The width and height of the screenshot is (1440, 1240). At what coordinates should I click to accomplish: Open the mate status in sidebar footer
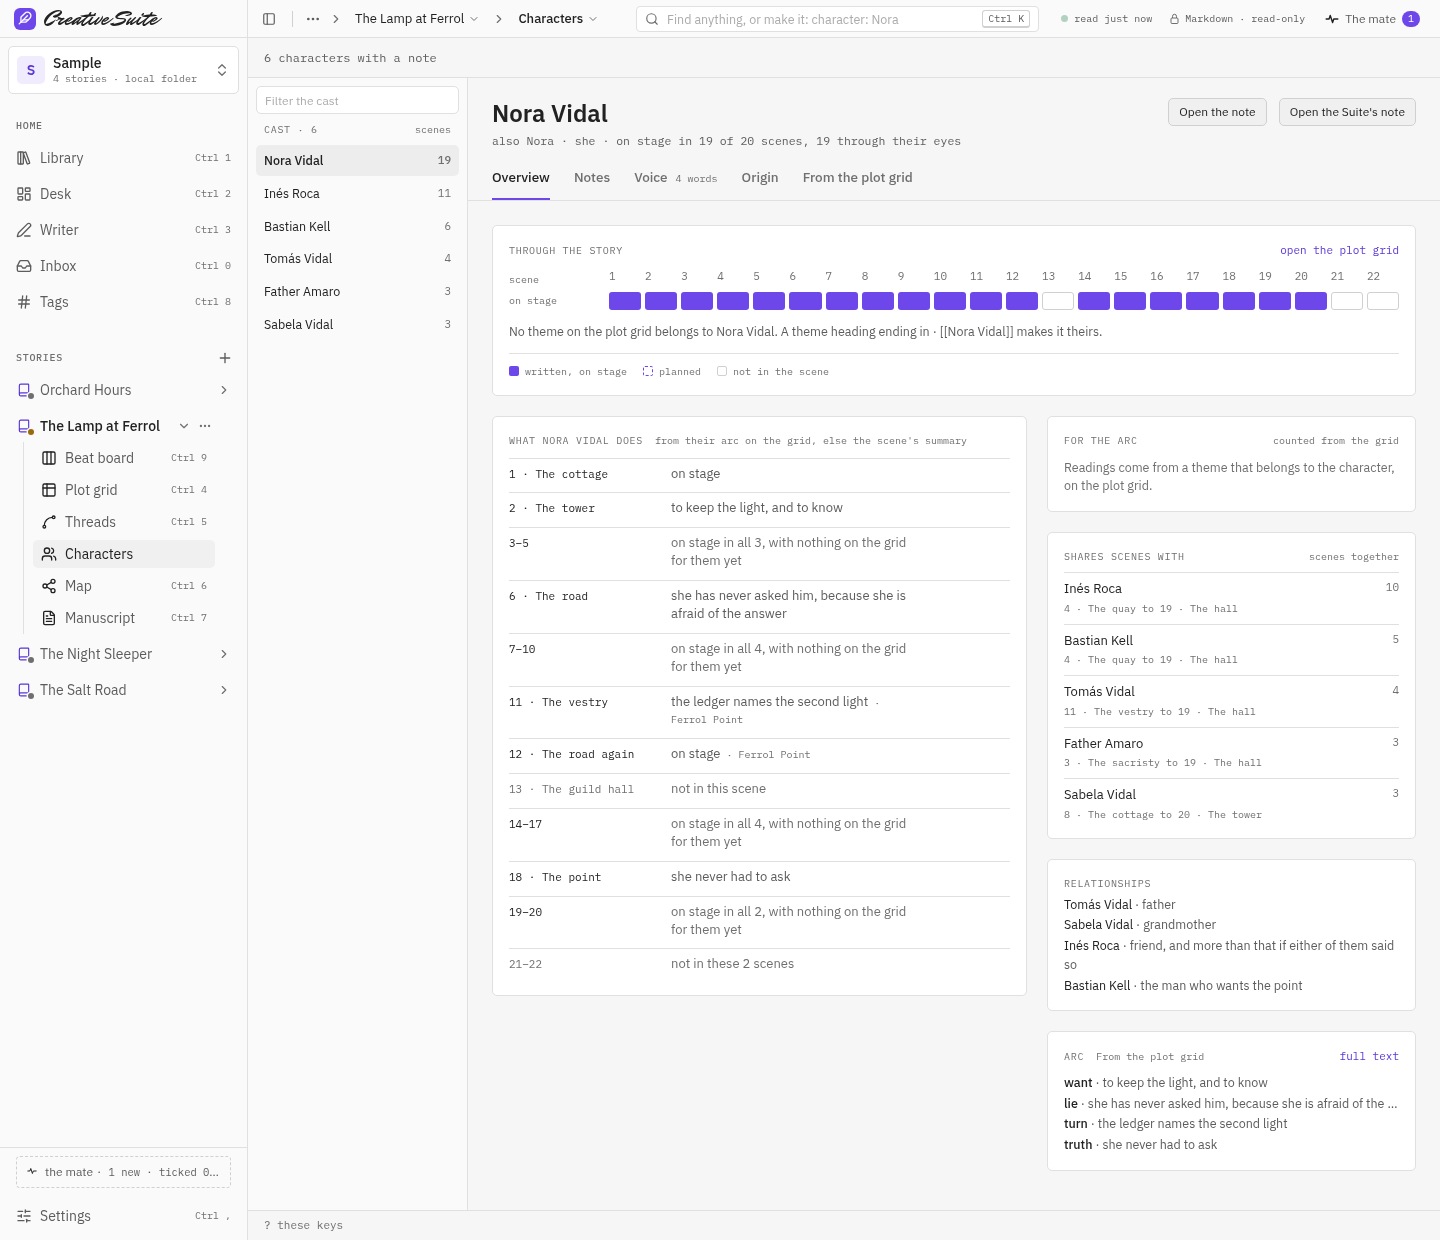click(x=123, y=1172)
